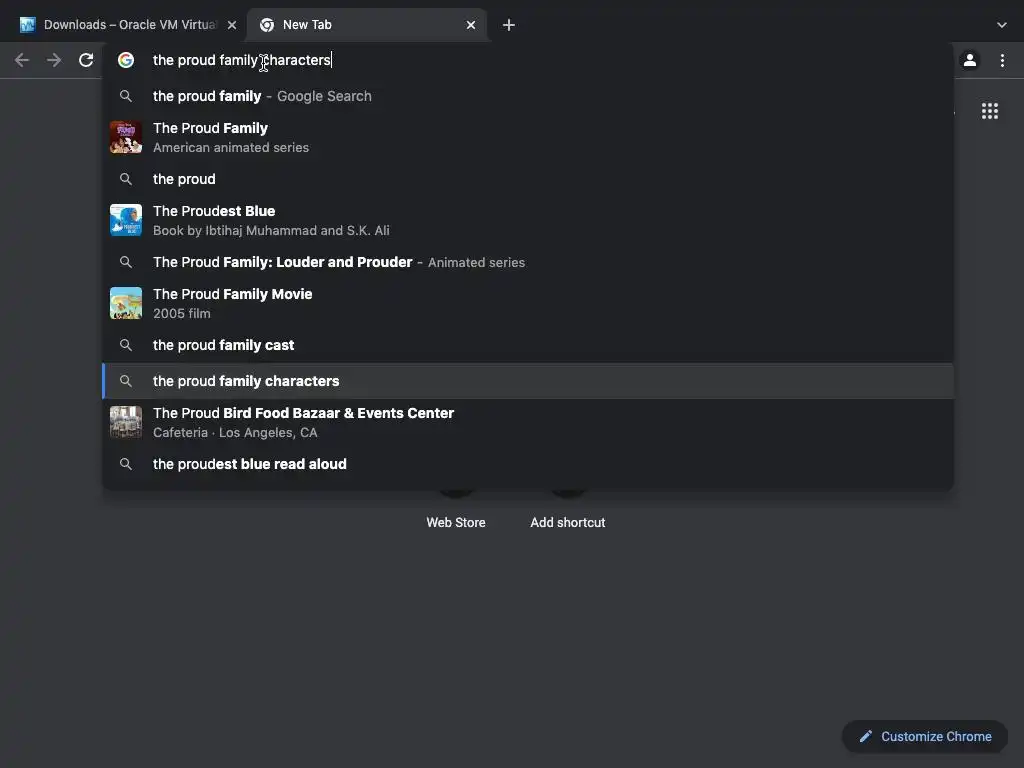
Task: Select 'the proud family cast' suggestion
Action: (x=223, y=345)
